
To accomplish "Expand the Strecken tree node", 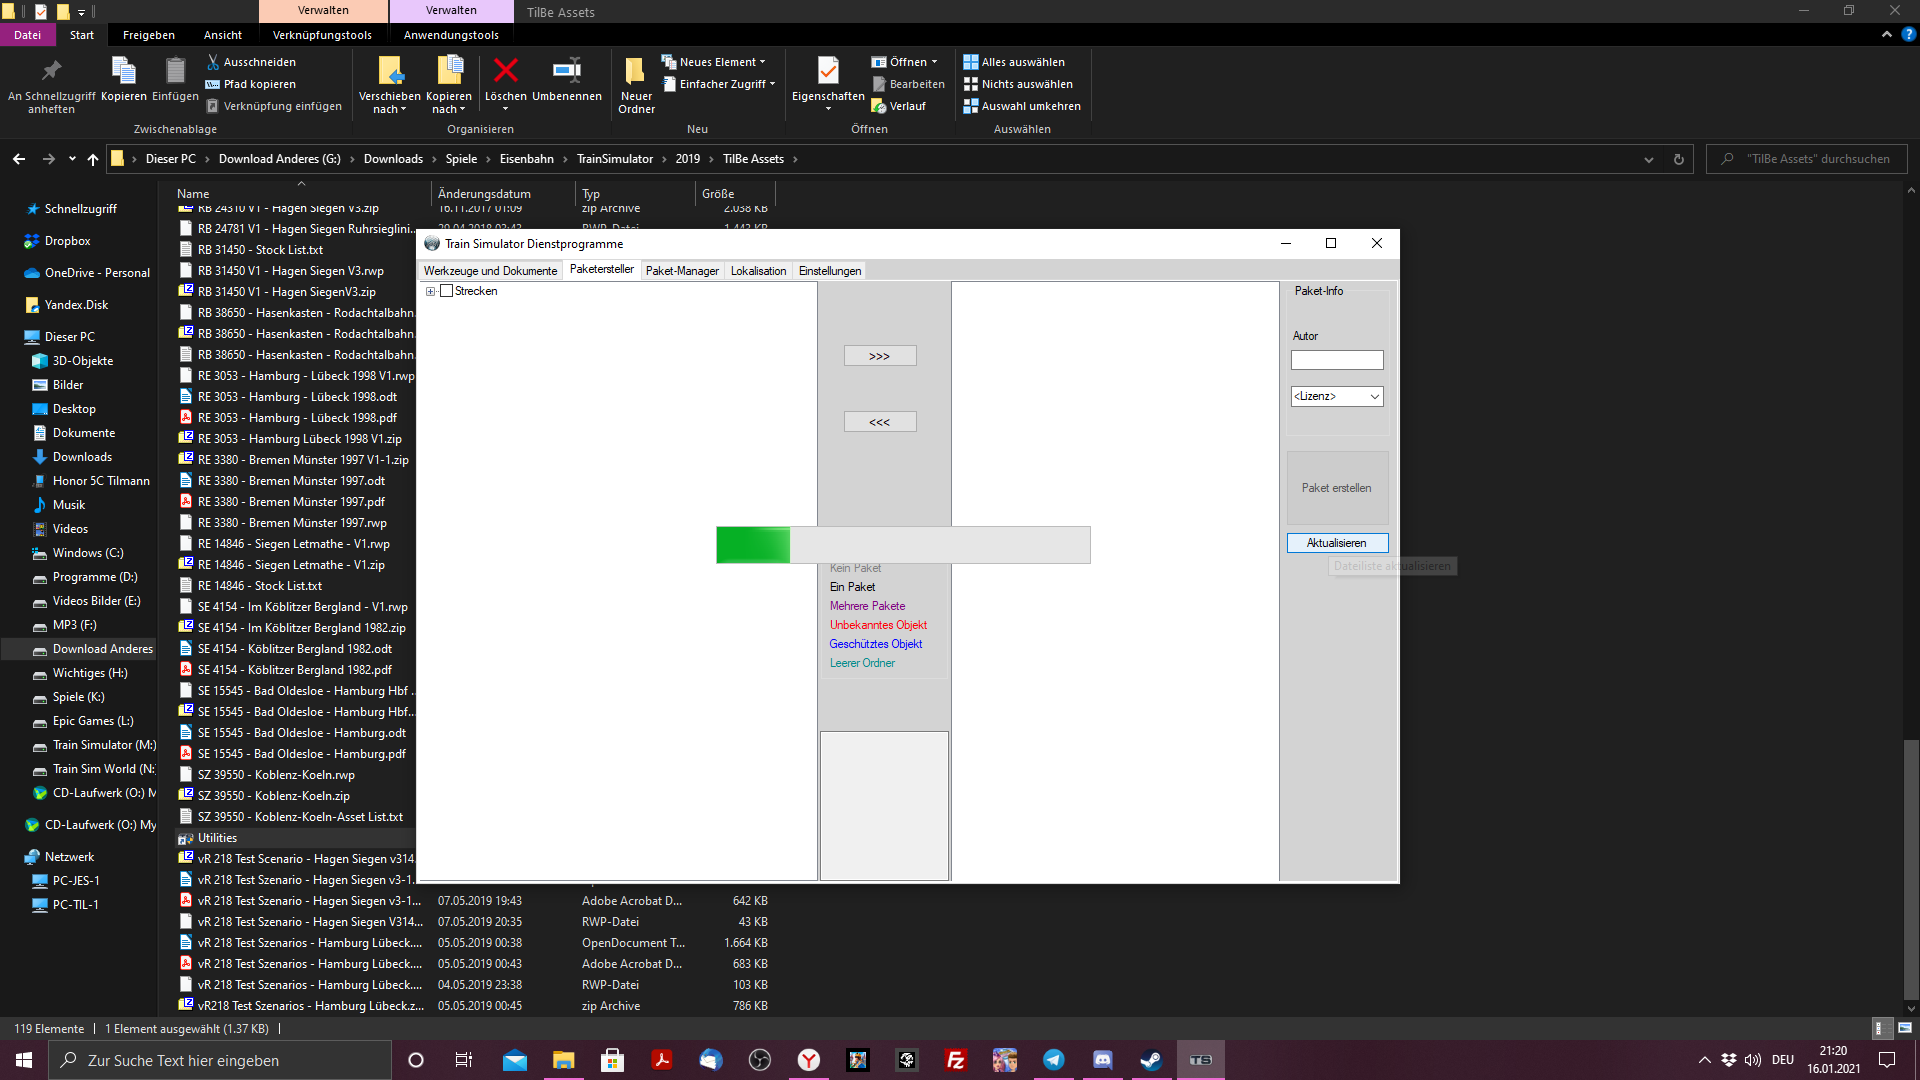I will [x=431, y=291].
